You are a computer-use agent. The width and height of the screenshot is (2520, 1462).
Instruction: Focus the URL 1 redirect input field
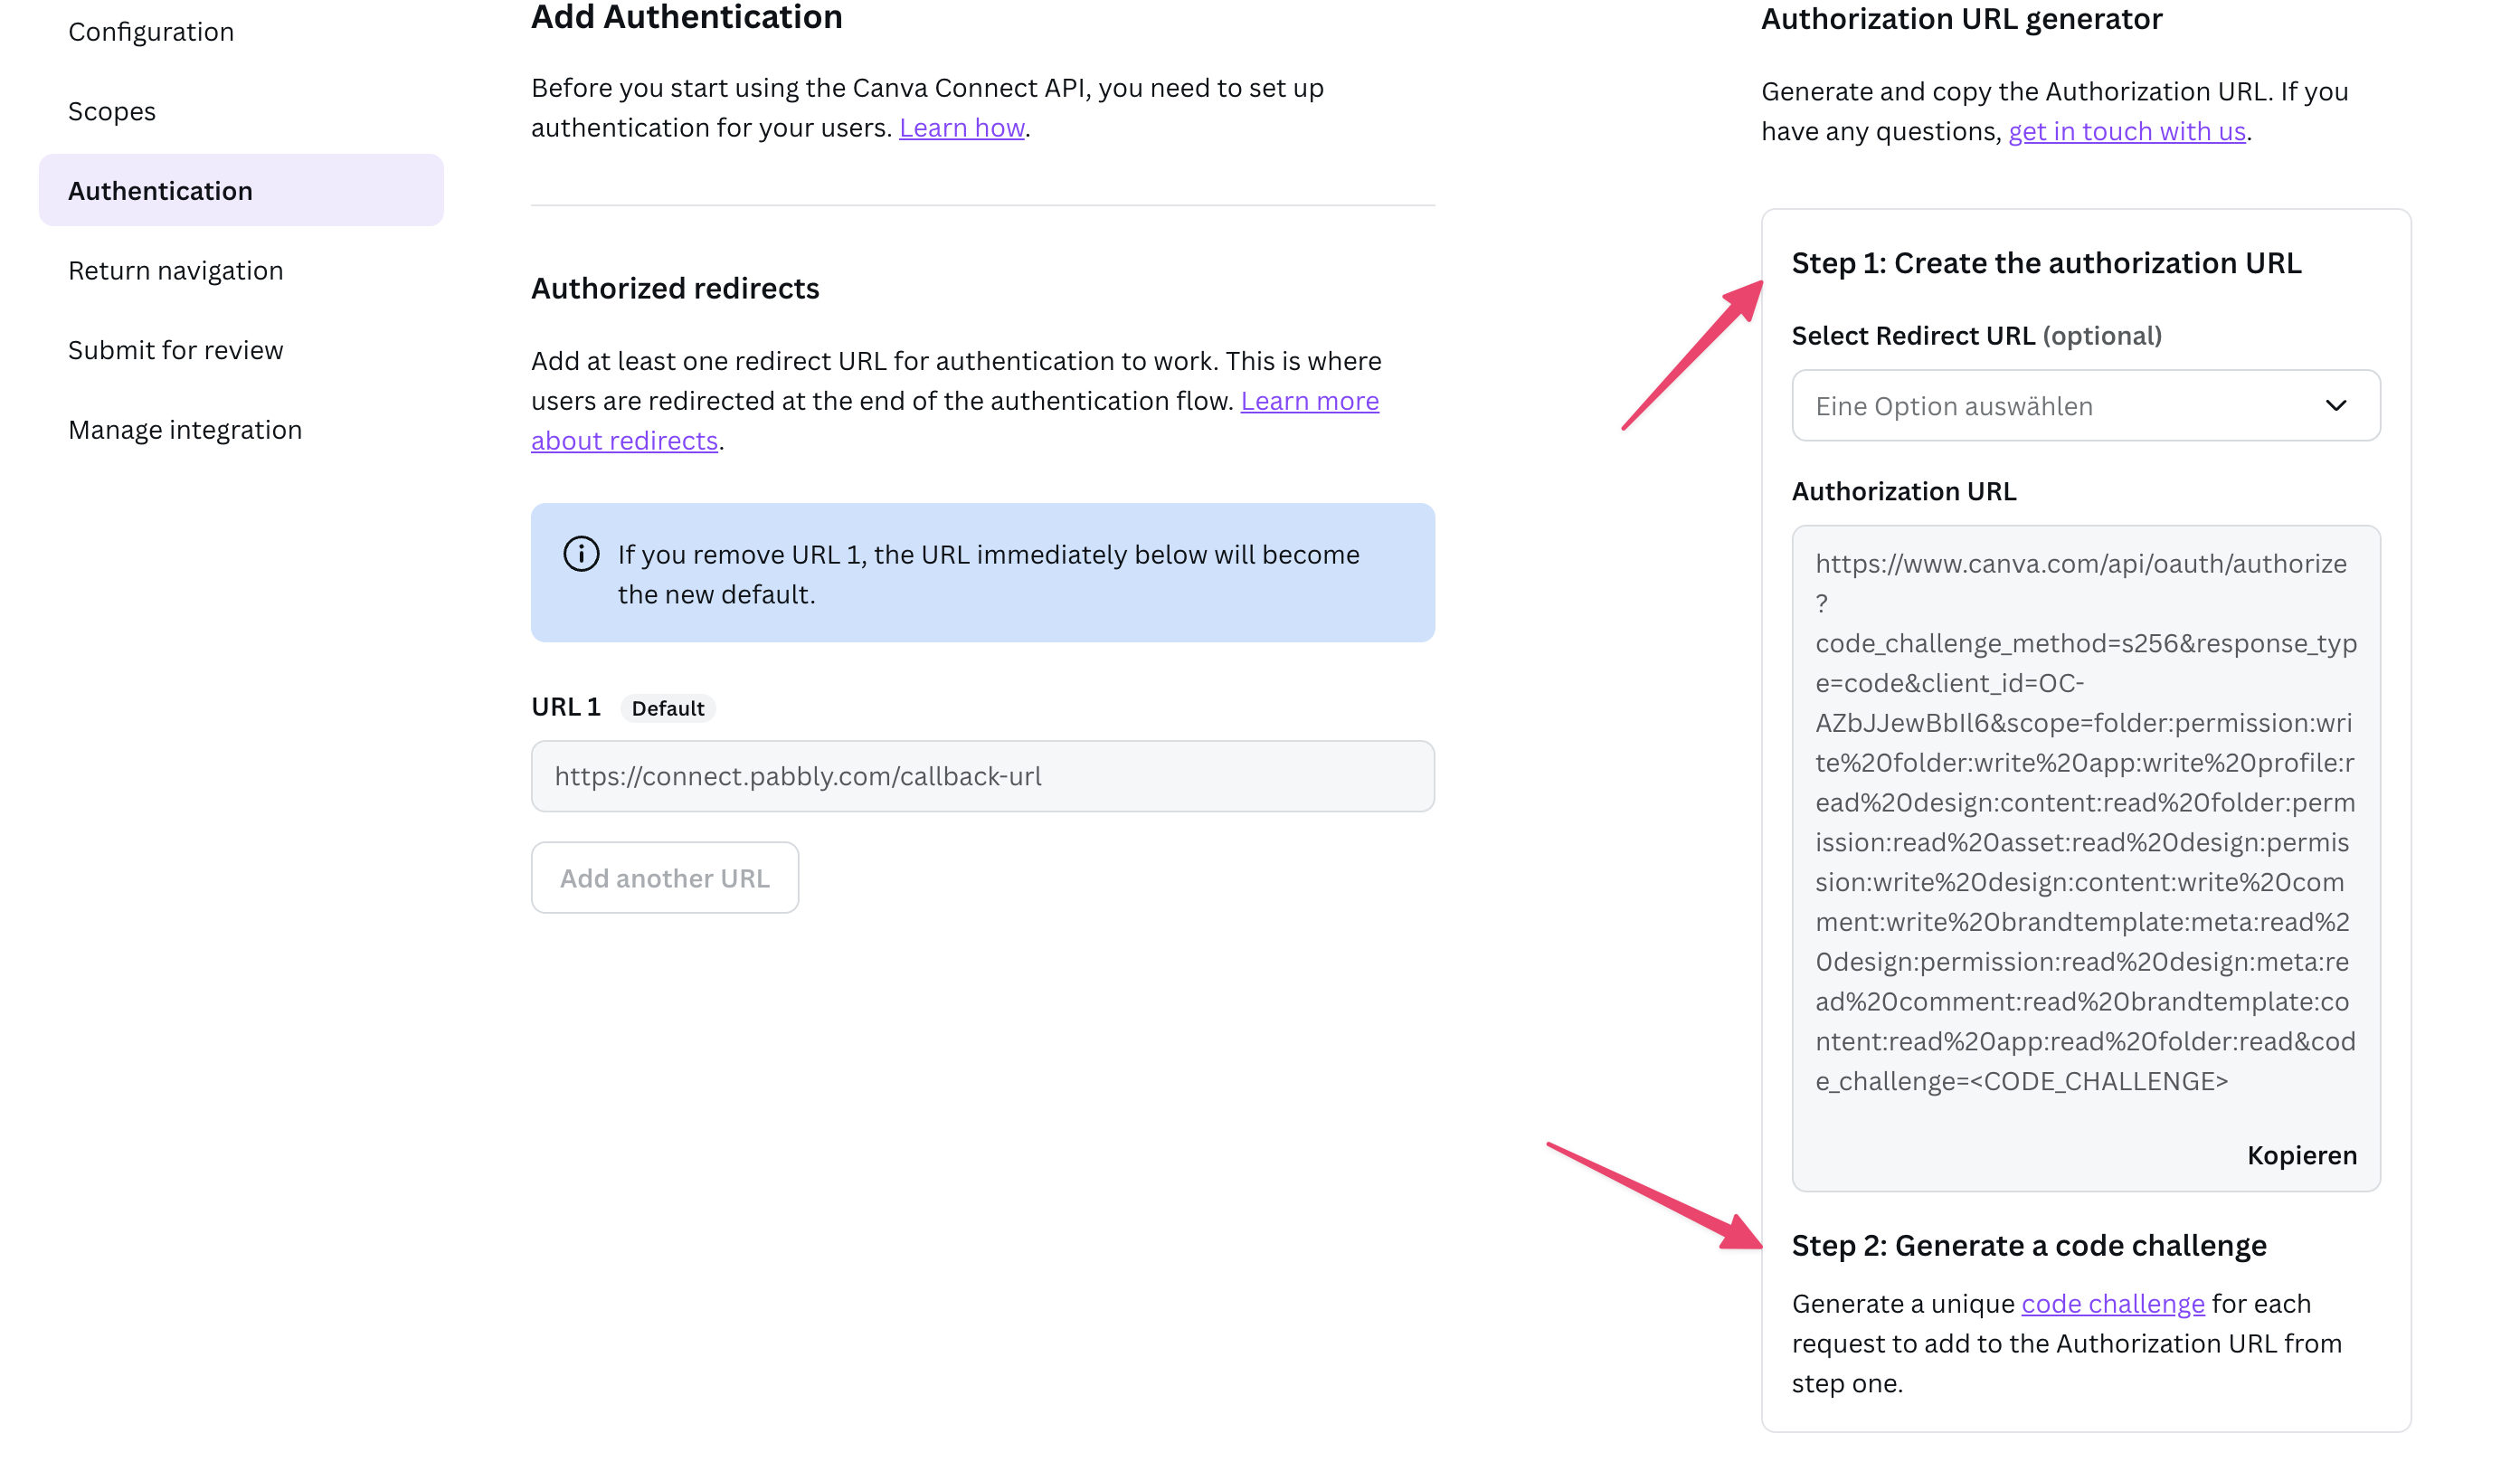coord(982,776)
